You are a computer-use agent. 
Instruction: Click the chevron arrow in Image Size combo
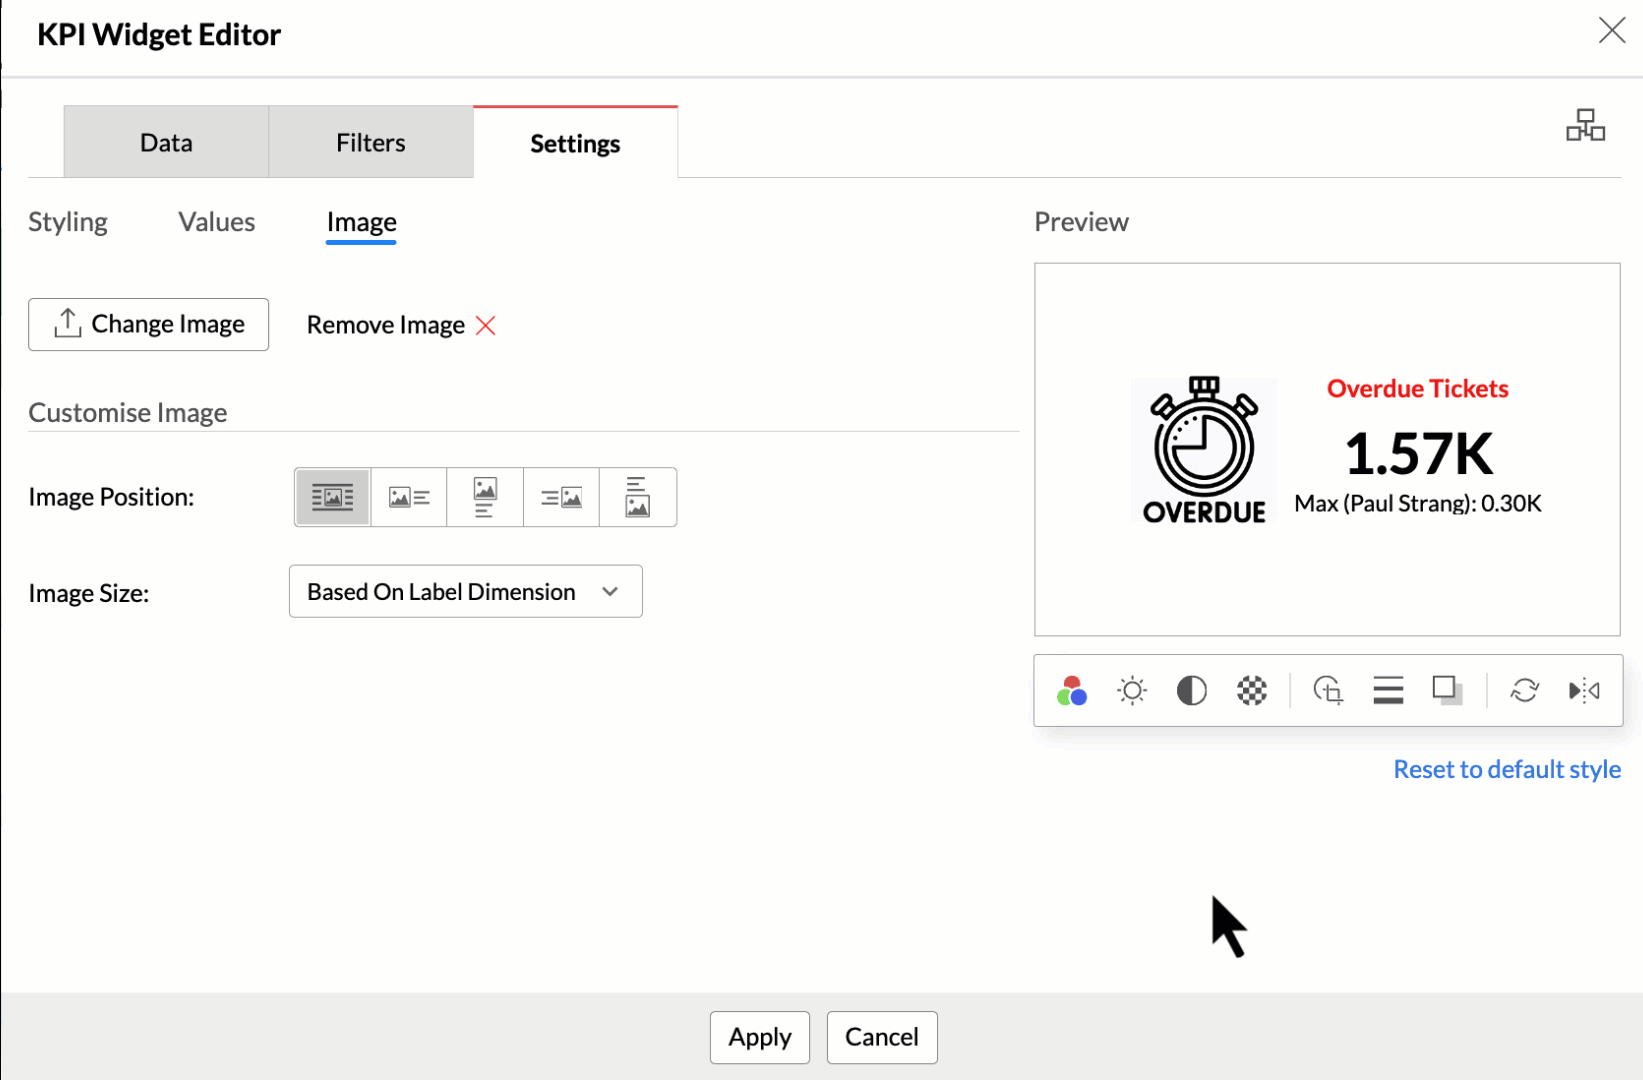(610, 592)
